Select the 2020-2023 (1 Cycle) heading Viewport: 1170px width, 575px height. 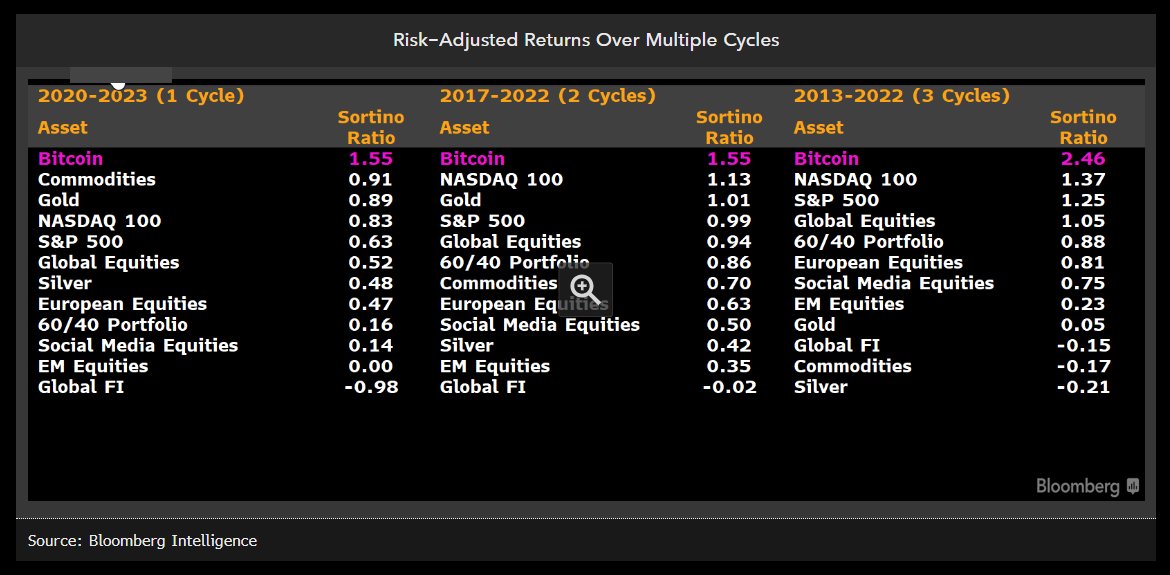pos(141,96)
